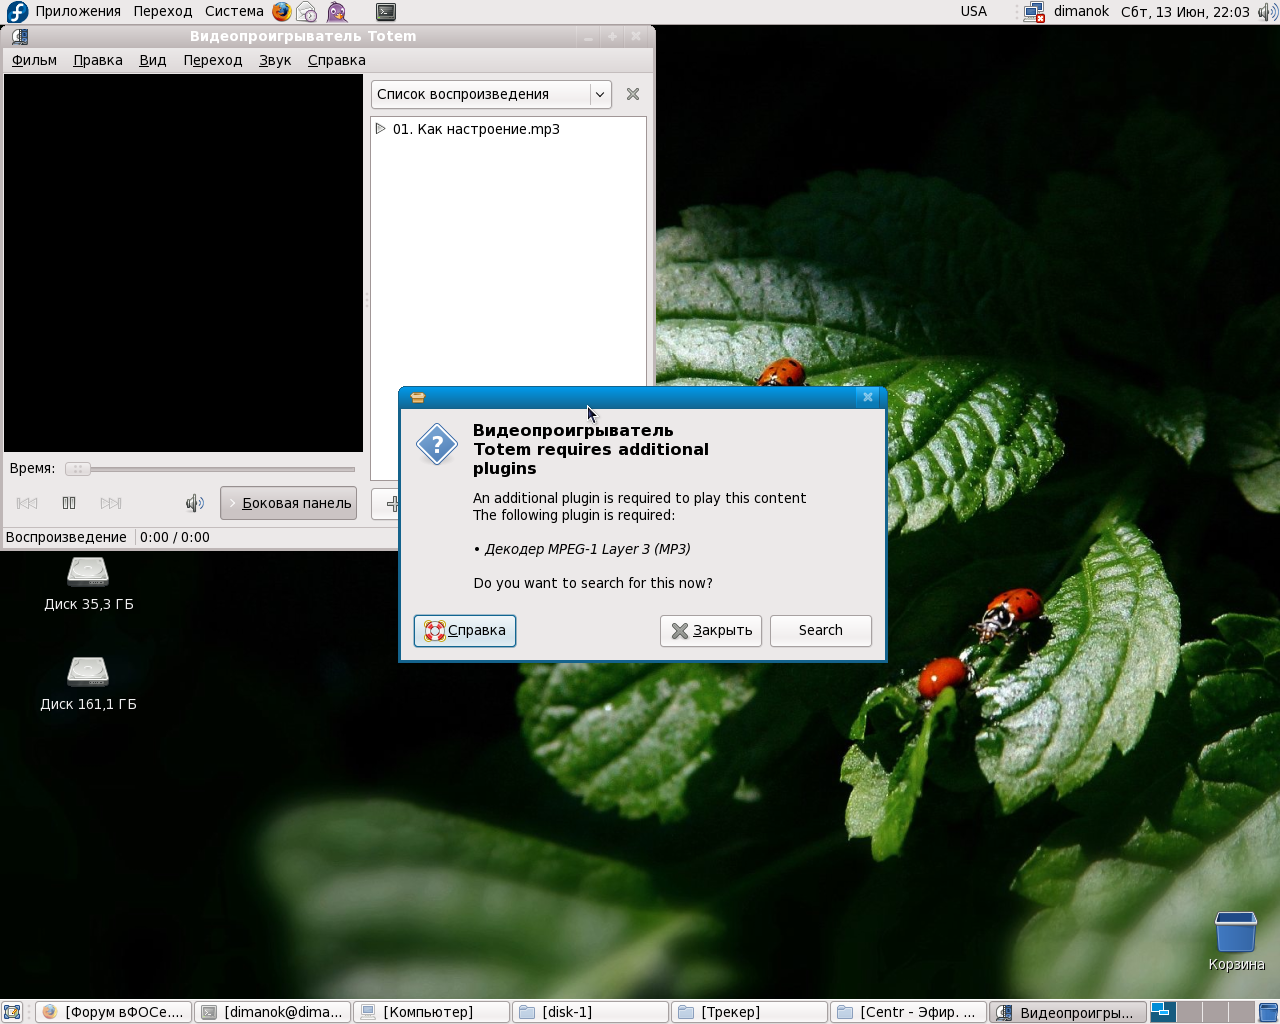Click the volume speaker icon in Totem
Screen dimensions: 1280x1024
[194, 503]
